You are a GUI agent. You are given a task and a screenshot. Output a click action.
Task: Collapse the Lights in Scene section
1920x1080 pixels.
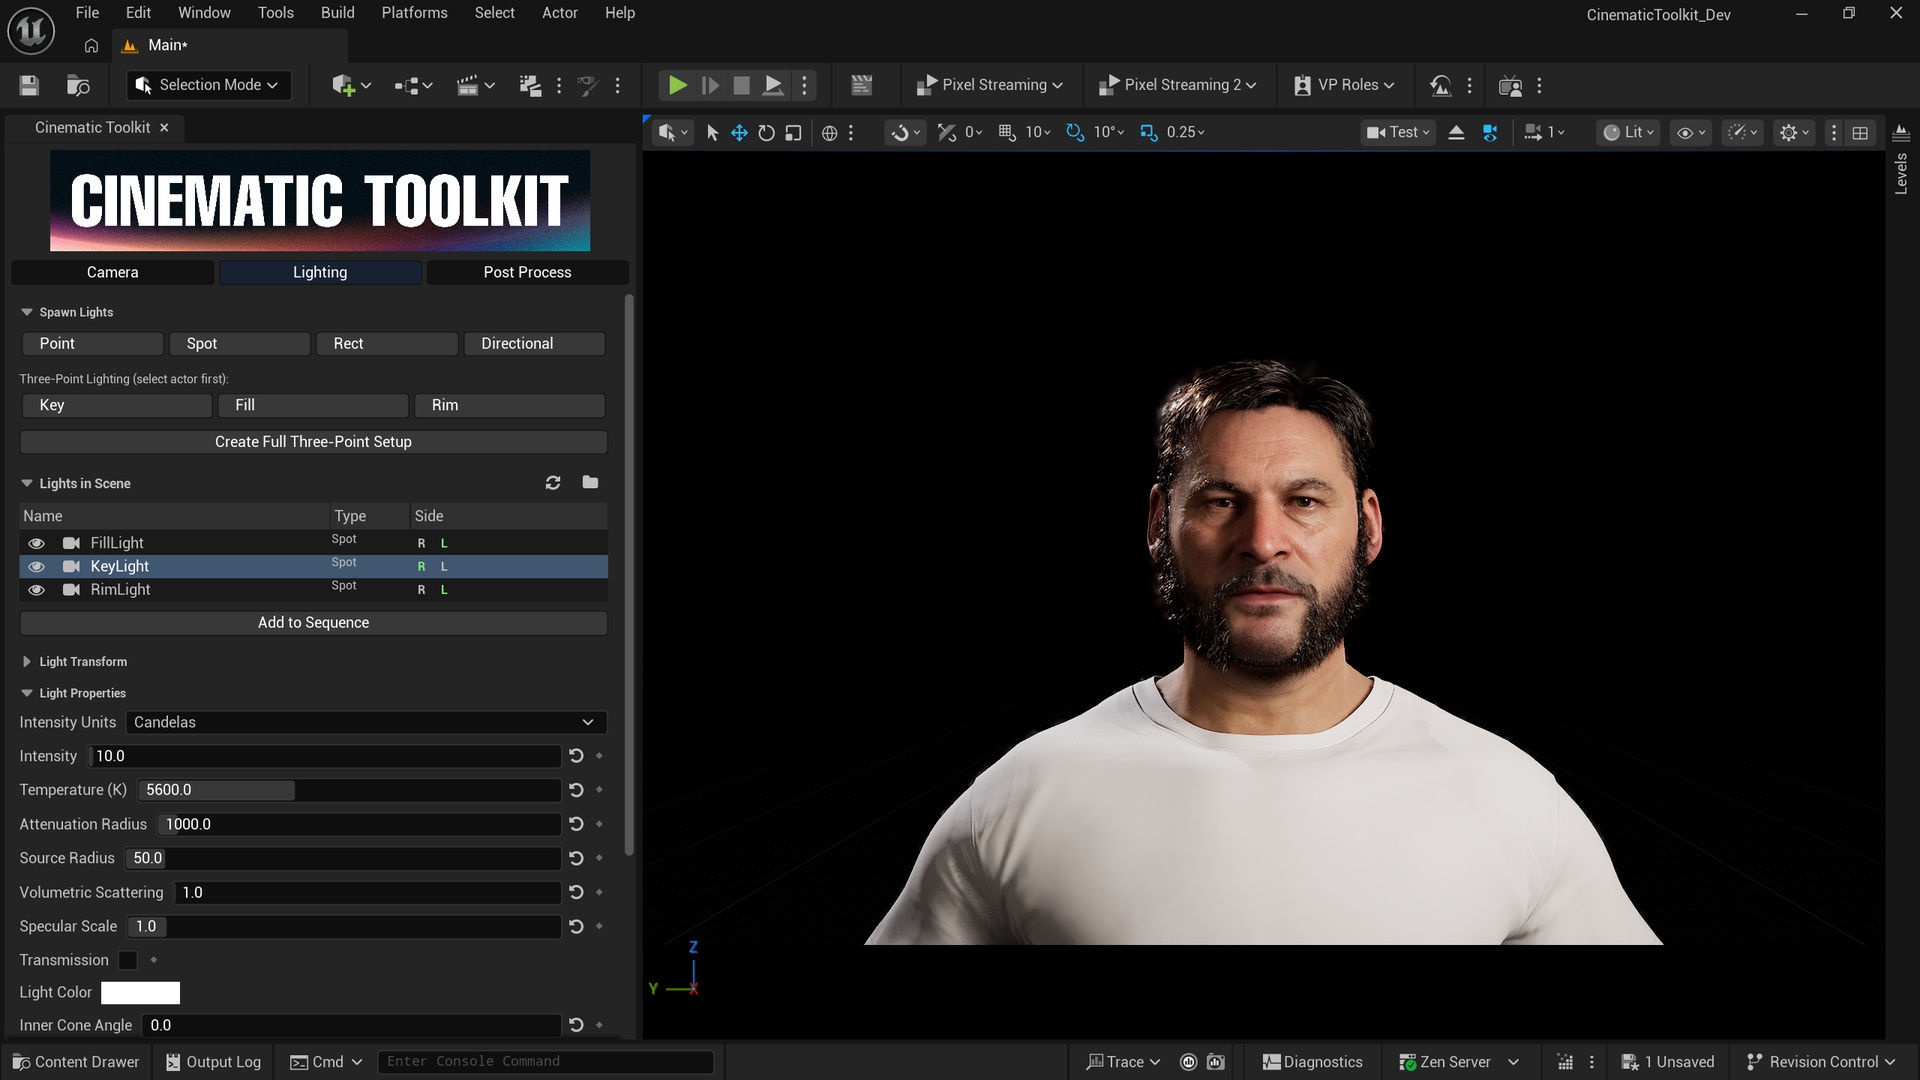[27, 483]
